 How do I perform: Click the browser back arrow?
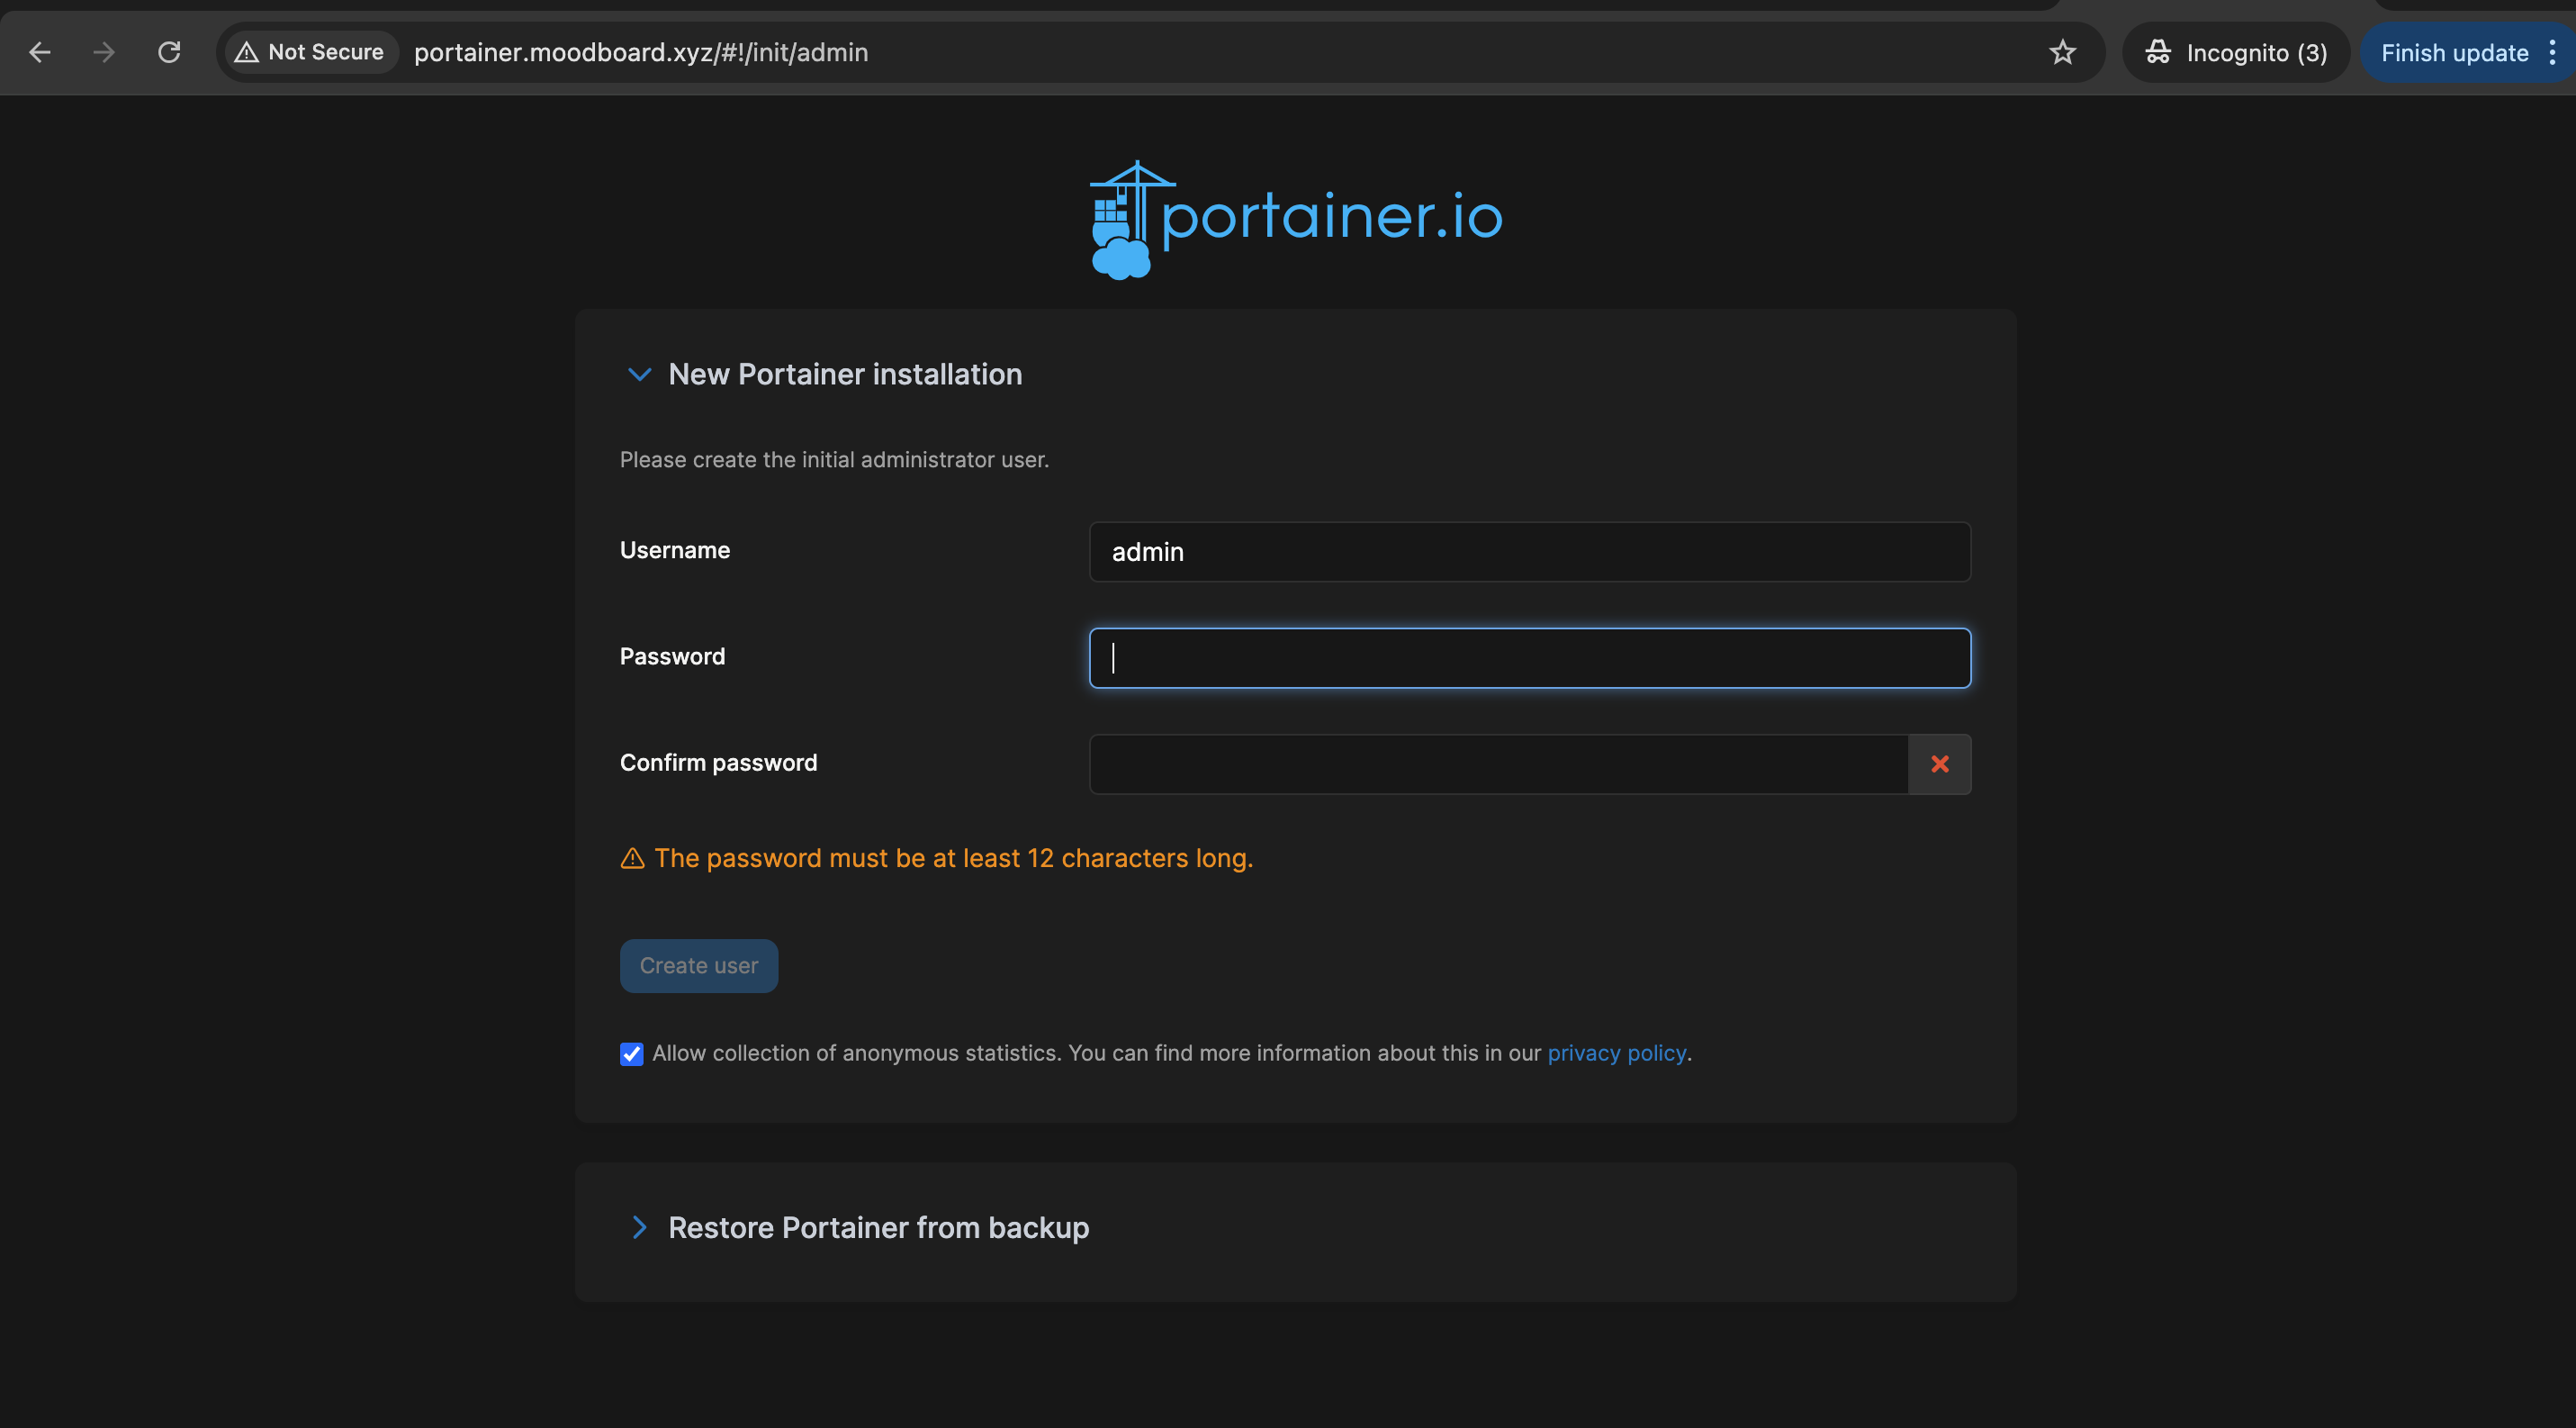click(40, 52)
